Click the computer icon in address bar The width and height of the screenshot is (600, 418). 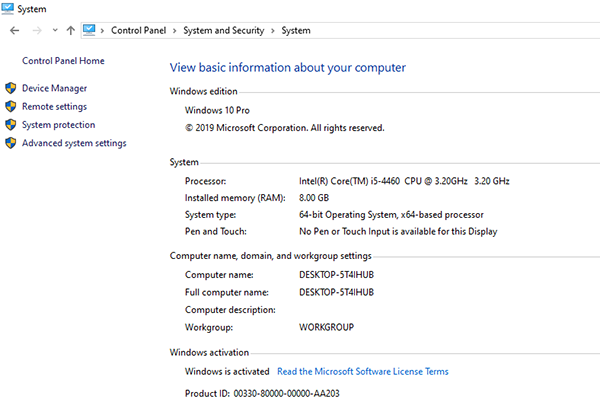click(x=90, y=31)
